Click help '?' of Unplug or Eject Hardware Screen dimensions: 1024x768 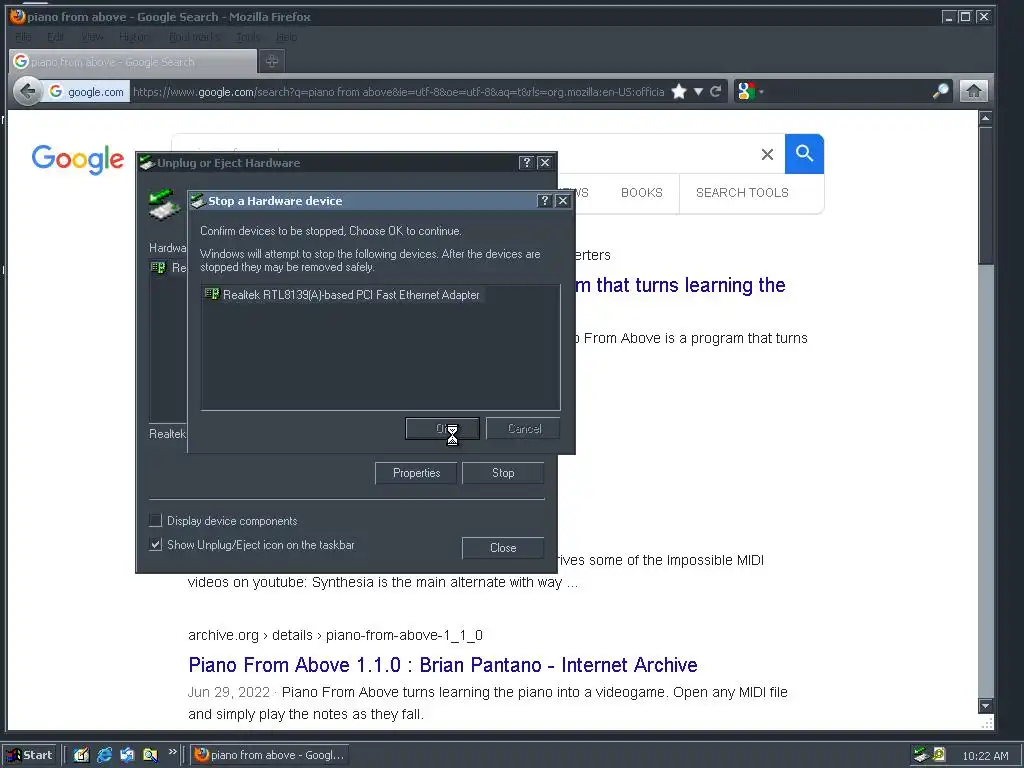(x=526, y=163)
